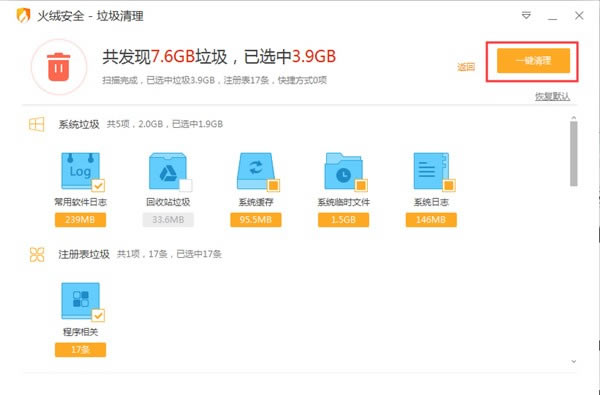Screen dimensions: 600x395
Task: Click the vertical scrollbar thumb
Action: coord(573,153)
